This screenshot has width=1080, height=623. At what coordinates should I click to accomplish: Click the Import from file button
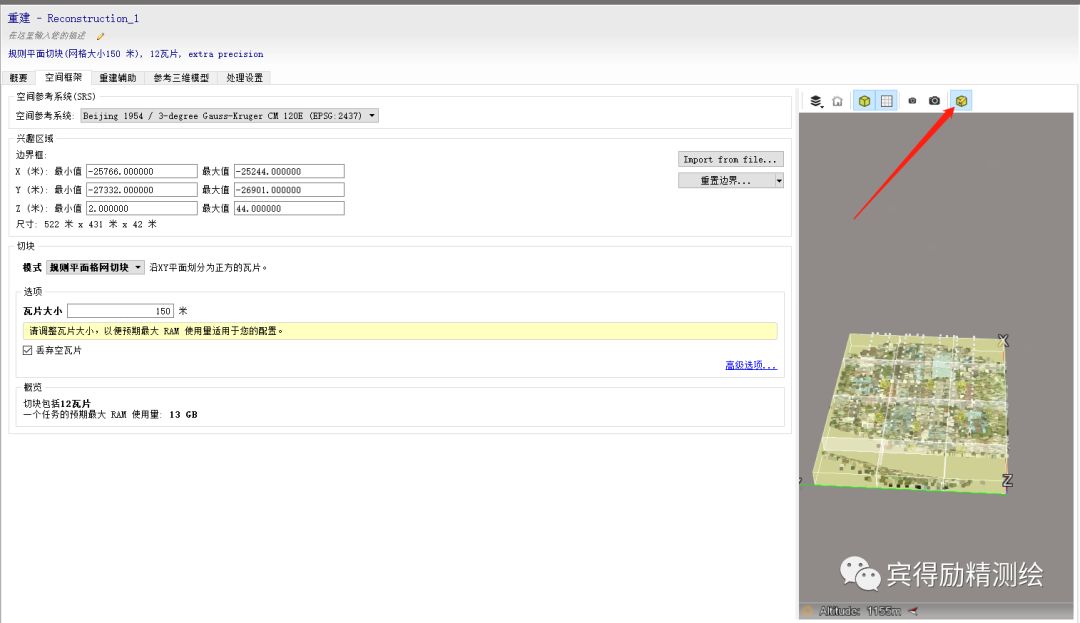(730, 159)
